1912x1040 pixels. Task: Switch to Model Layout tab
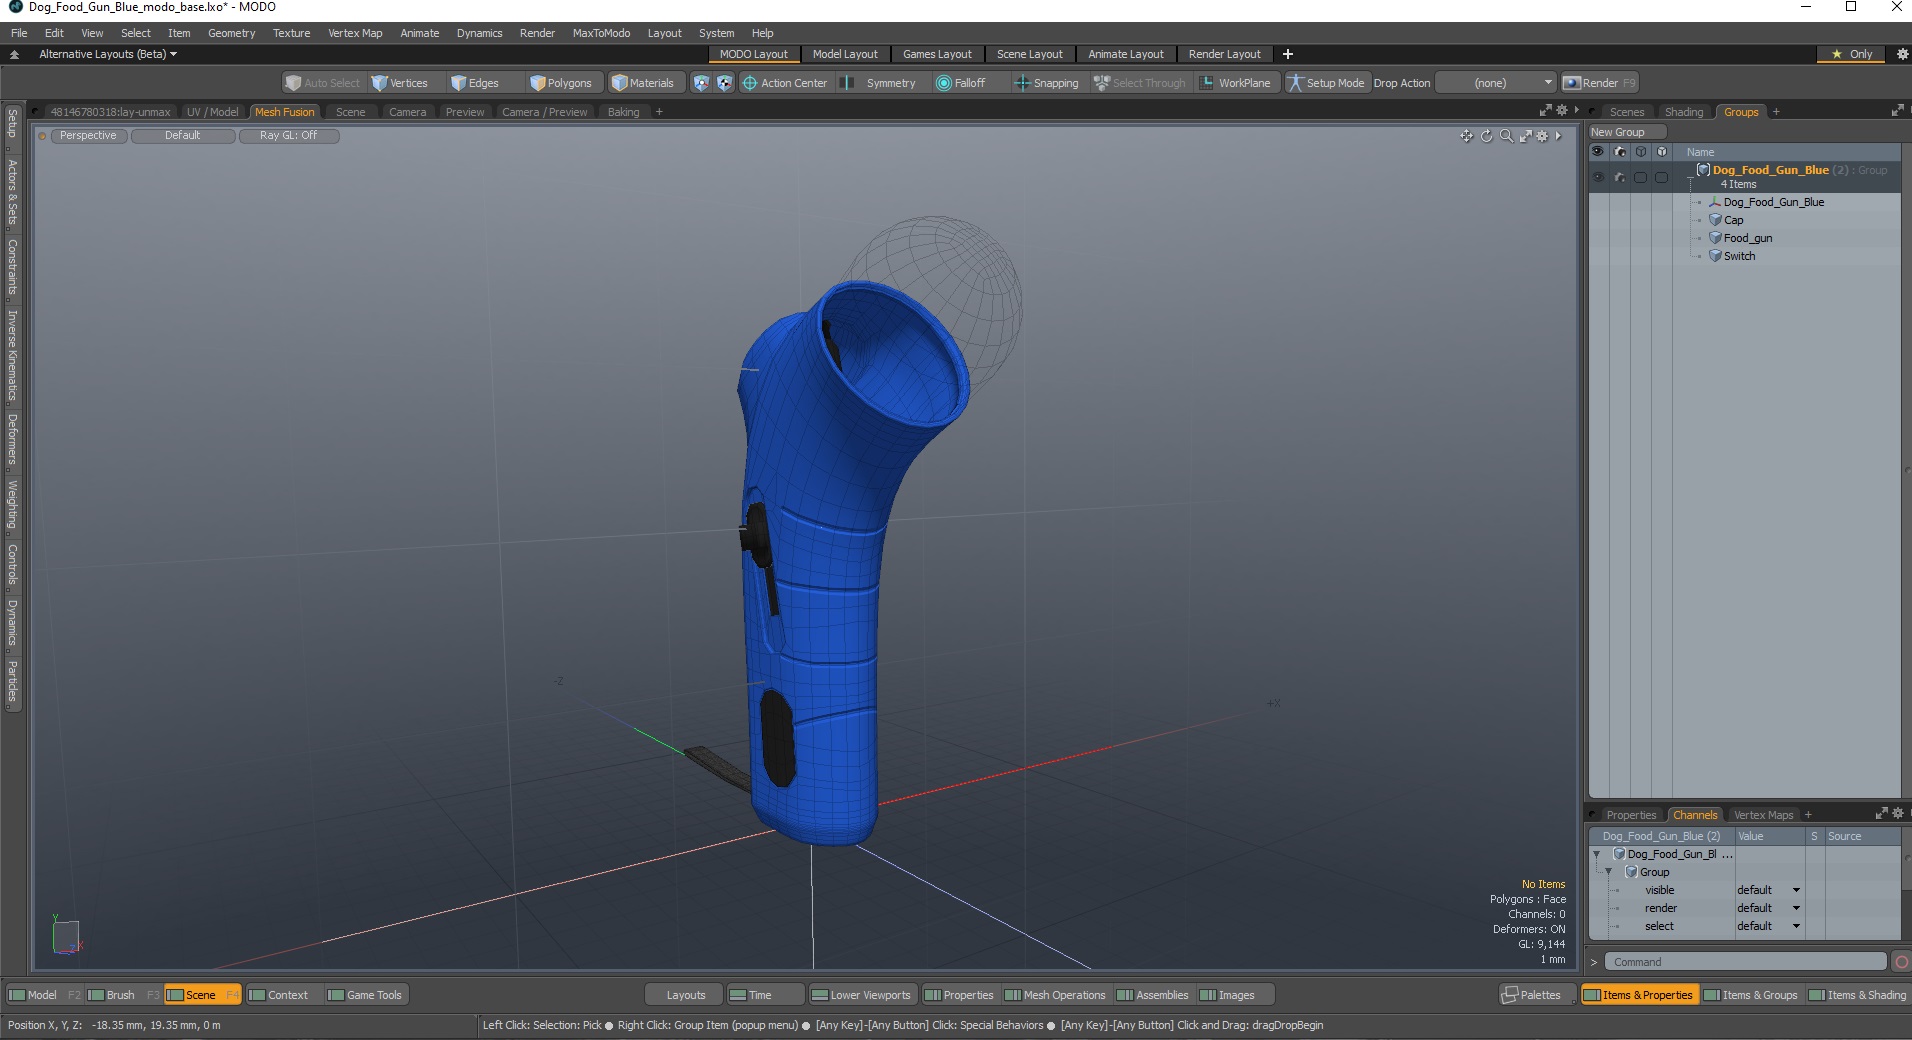pos(845,54)
